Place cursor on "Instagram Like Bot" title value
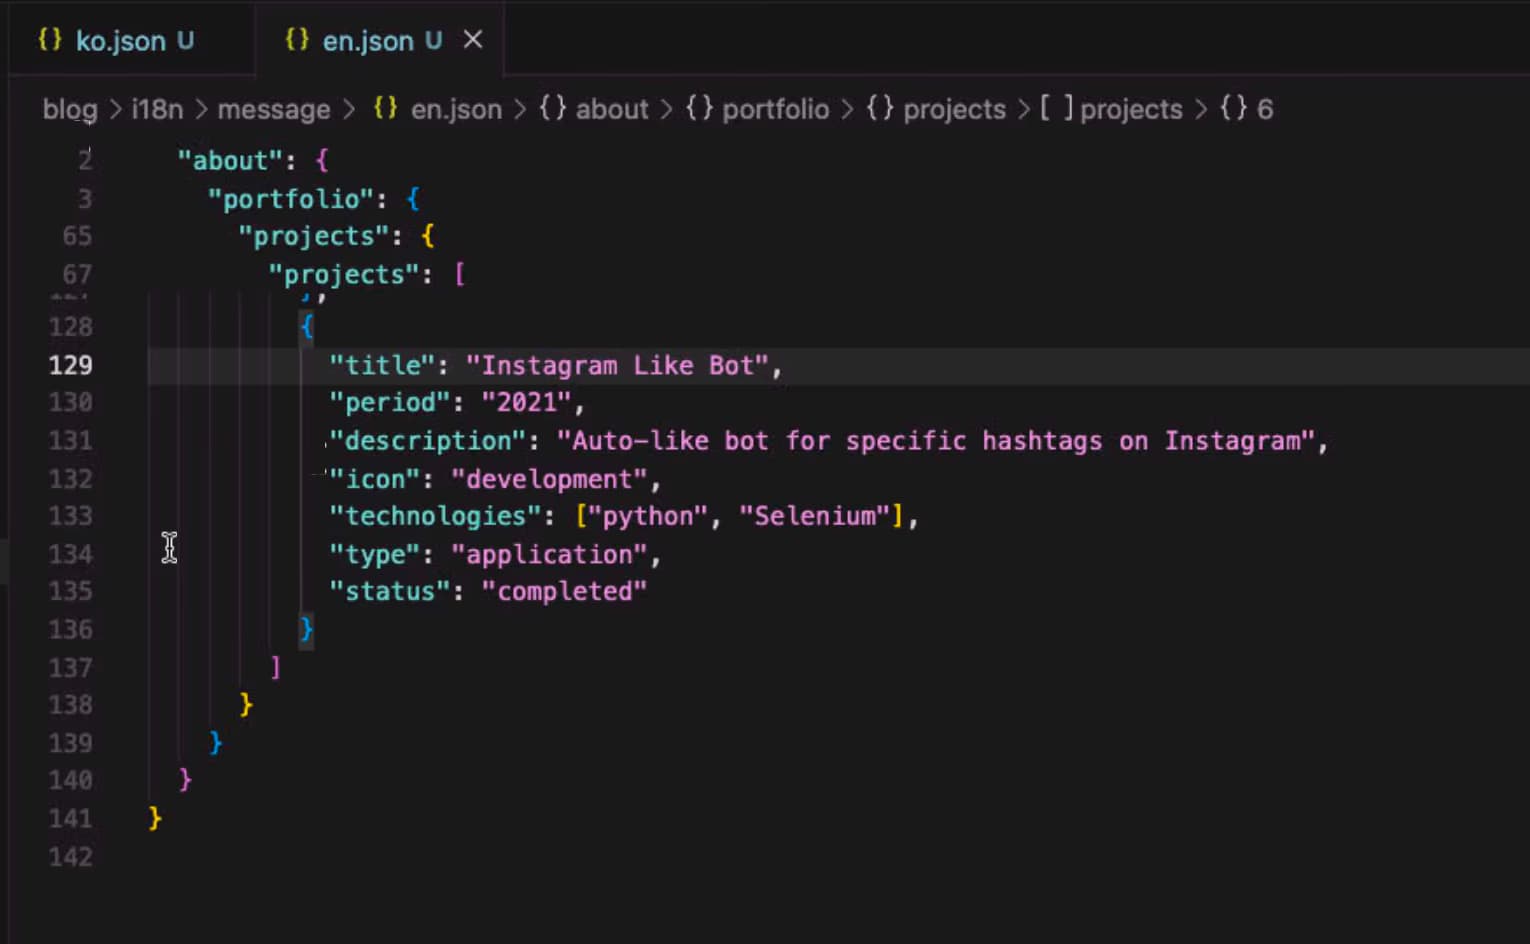 pyautogui.click(x=617, y=366)
